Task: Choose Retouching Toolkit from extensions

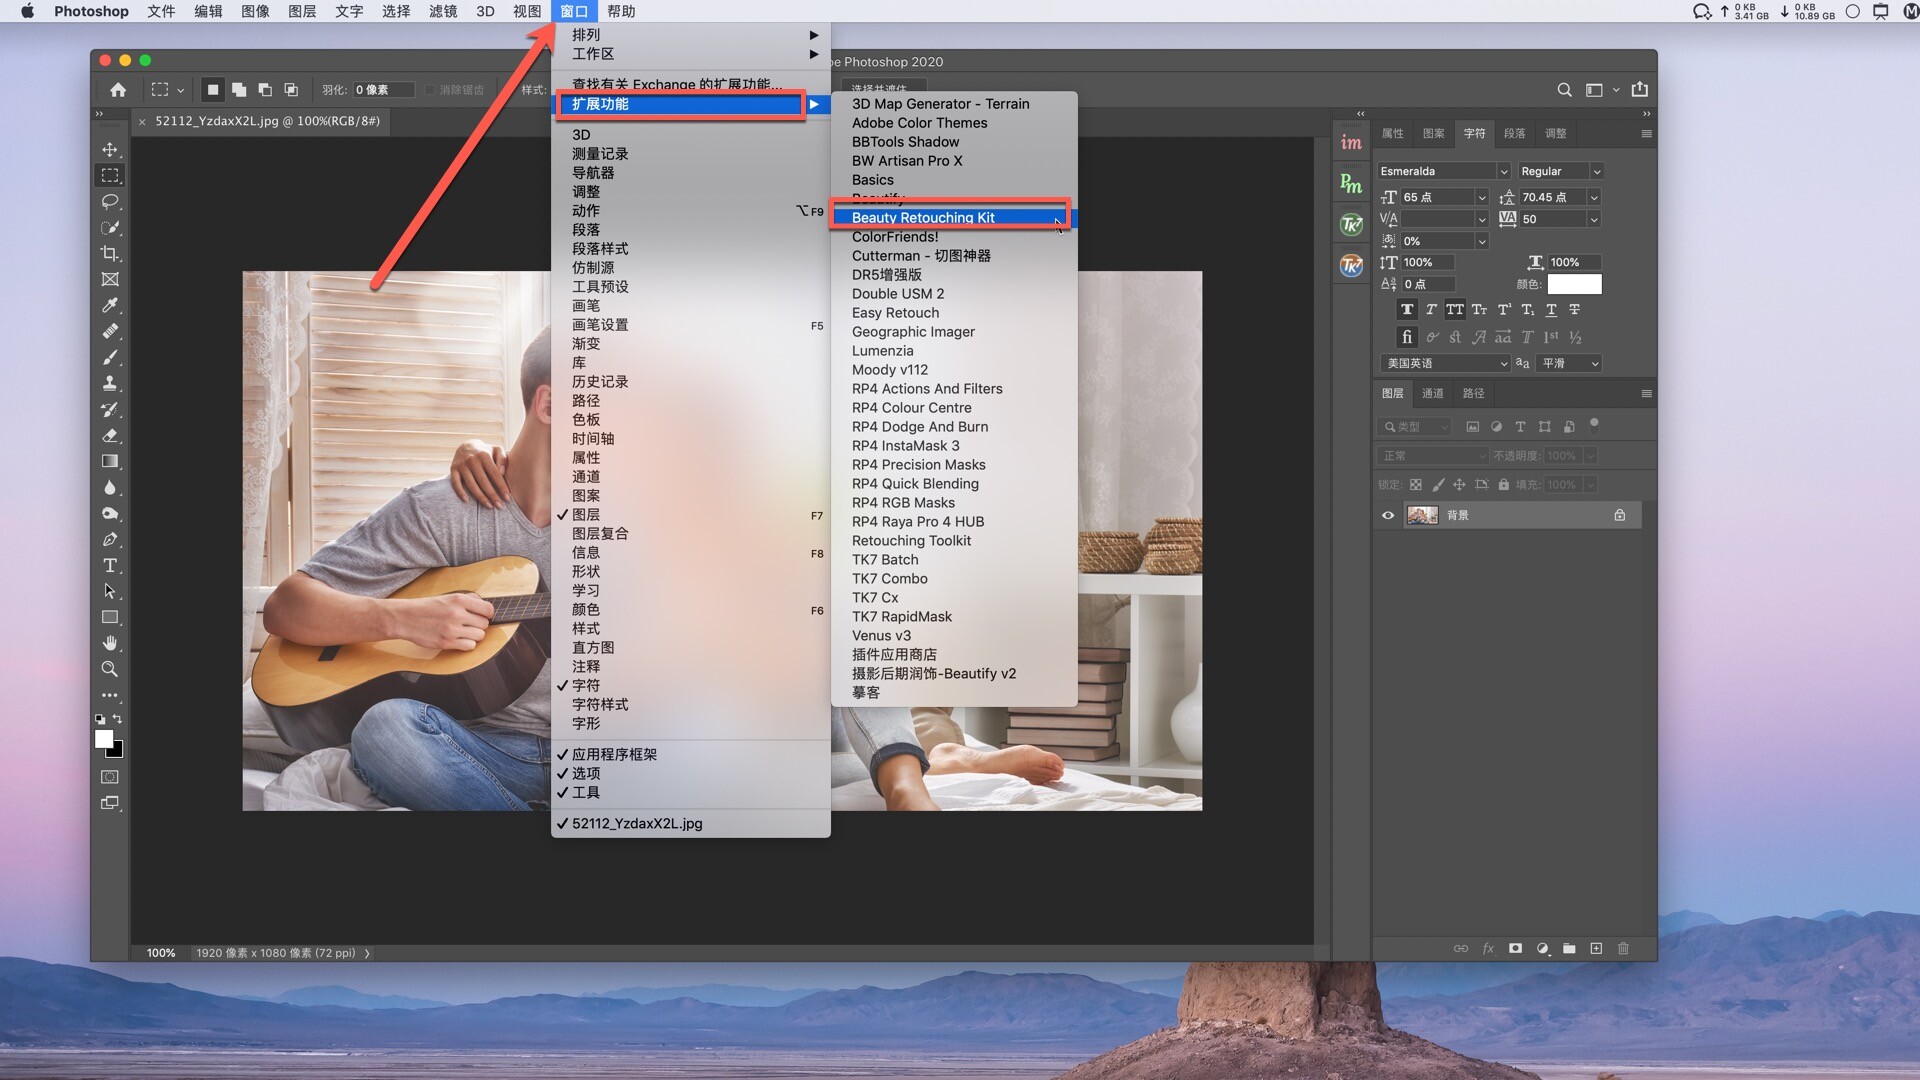Action: point(953,541)
